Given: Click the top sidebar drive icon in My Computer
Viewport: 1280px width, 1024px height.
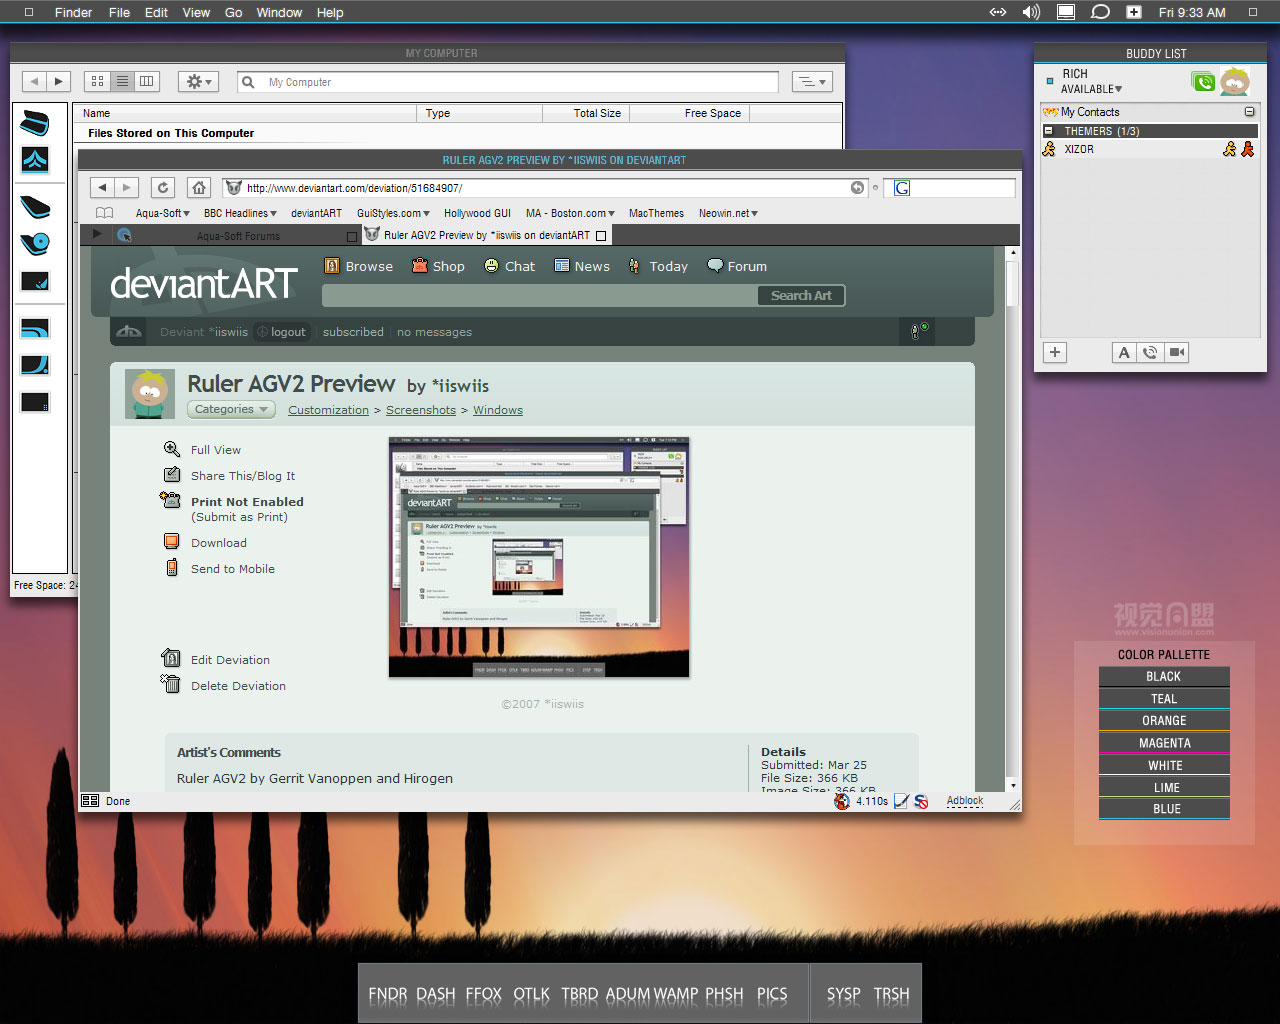Looking at the screenshot, I should click(35, 123).
